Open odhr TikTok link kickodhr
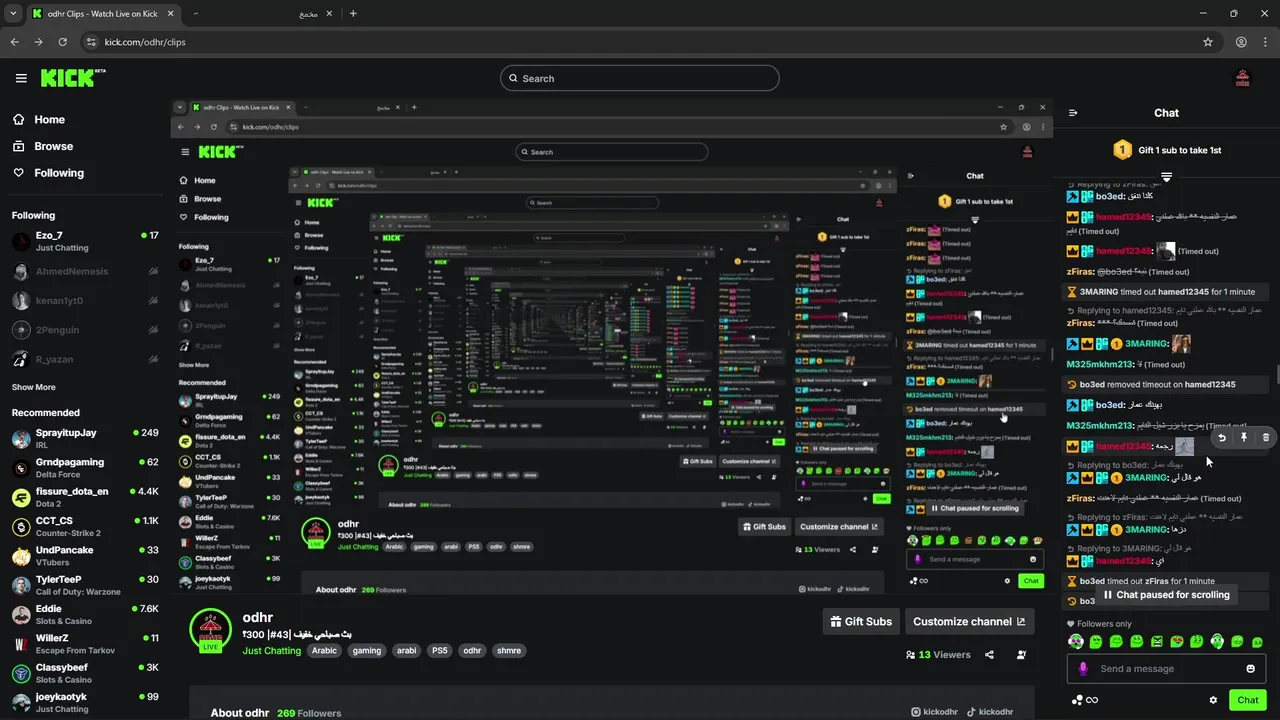This screenshot has width=1280, height=720. (x=990, y=712)
